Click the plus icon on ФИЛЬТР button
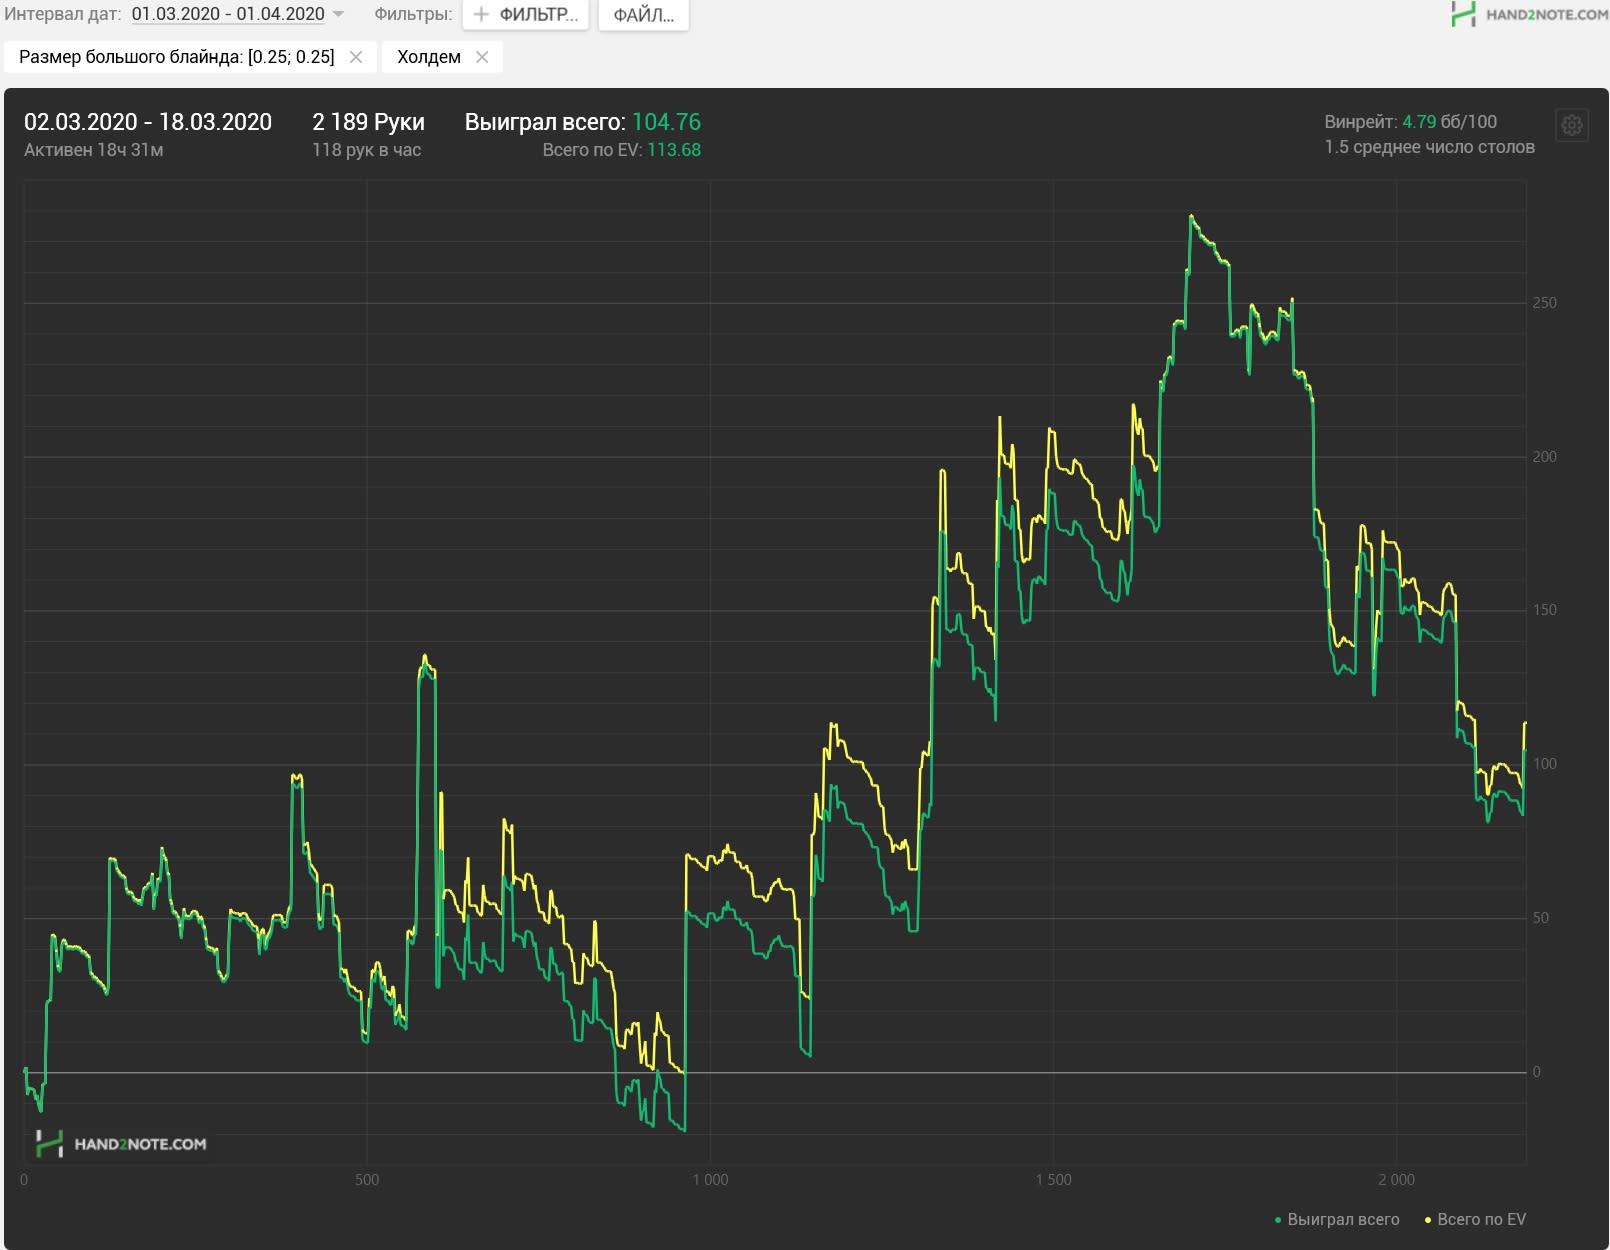This screenshot has width=1610, height=1250. (481, 15)
